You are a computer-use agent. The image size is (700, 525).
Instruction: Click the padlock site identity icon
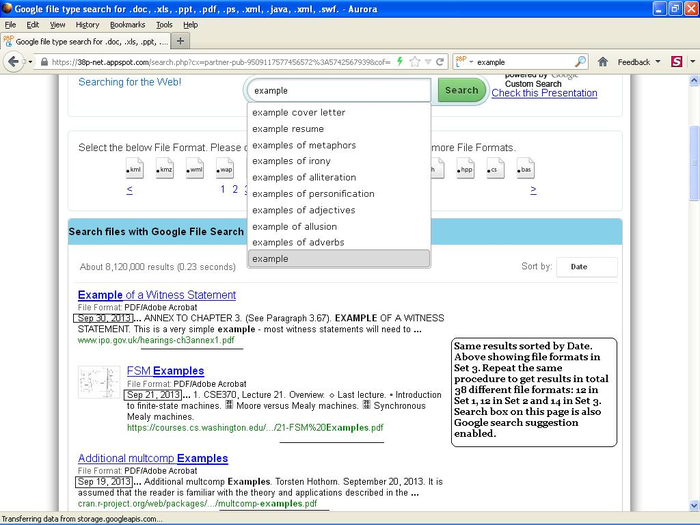[44, 62]
